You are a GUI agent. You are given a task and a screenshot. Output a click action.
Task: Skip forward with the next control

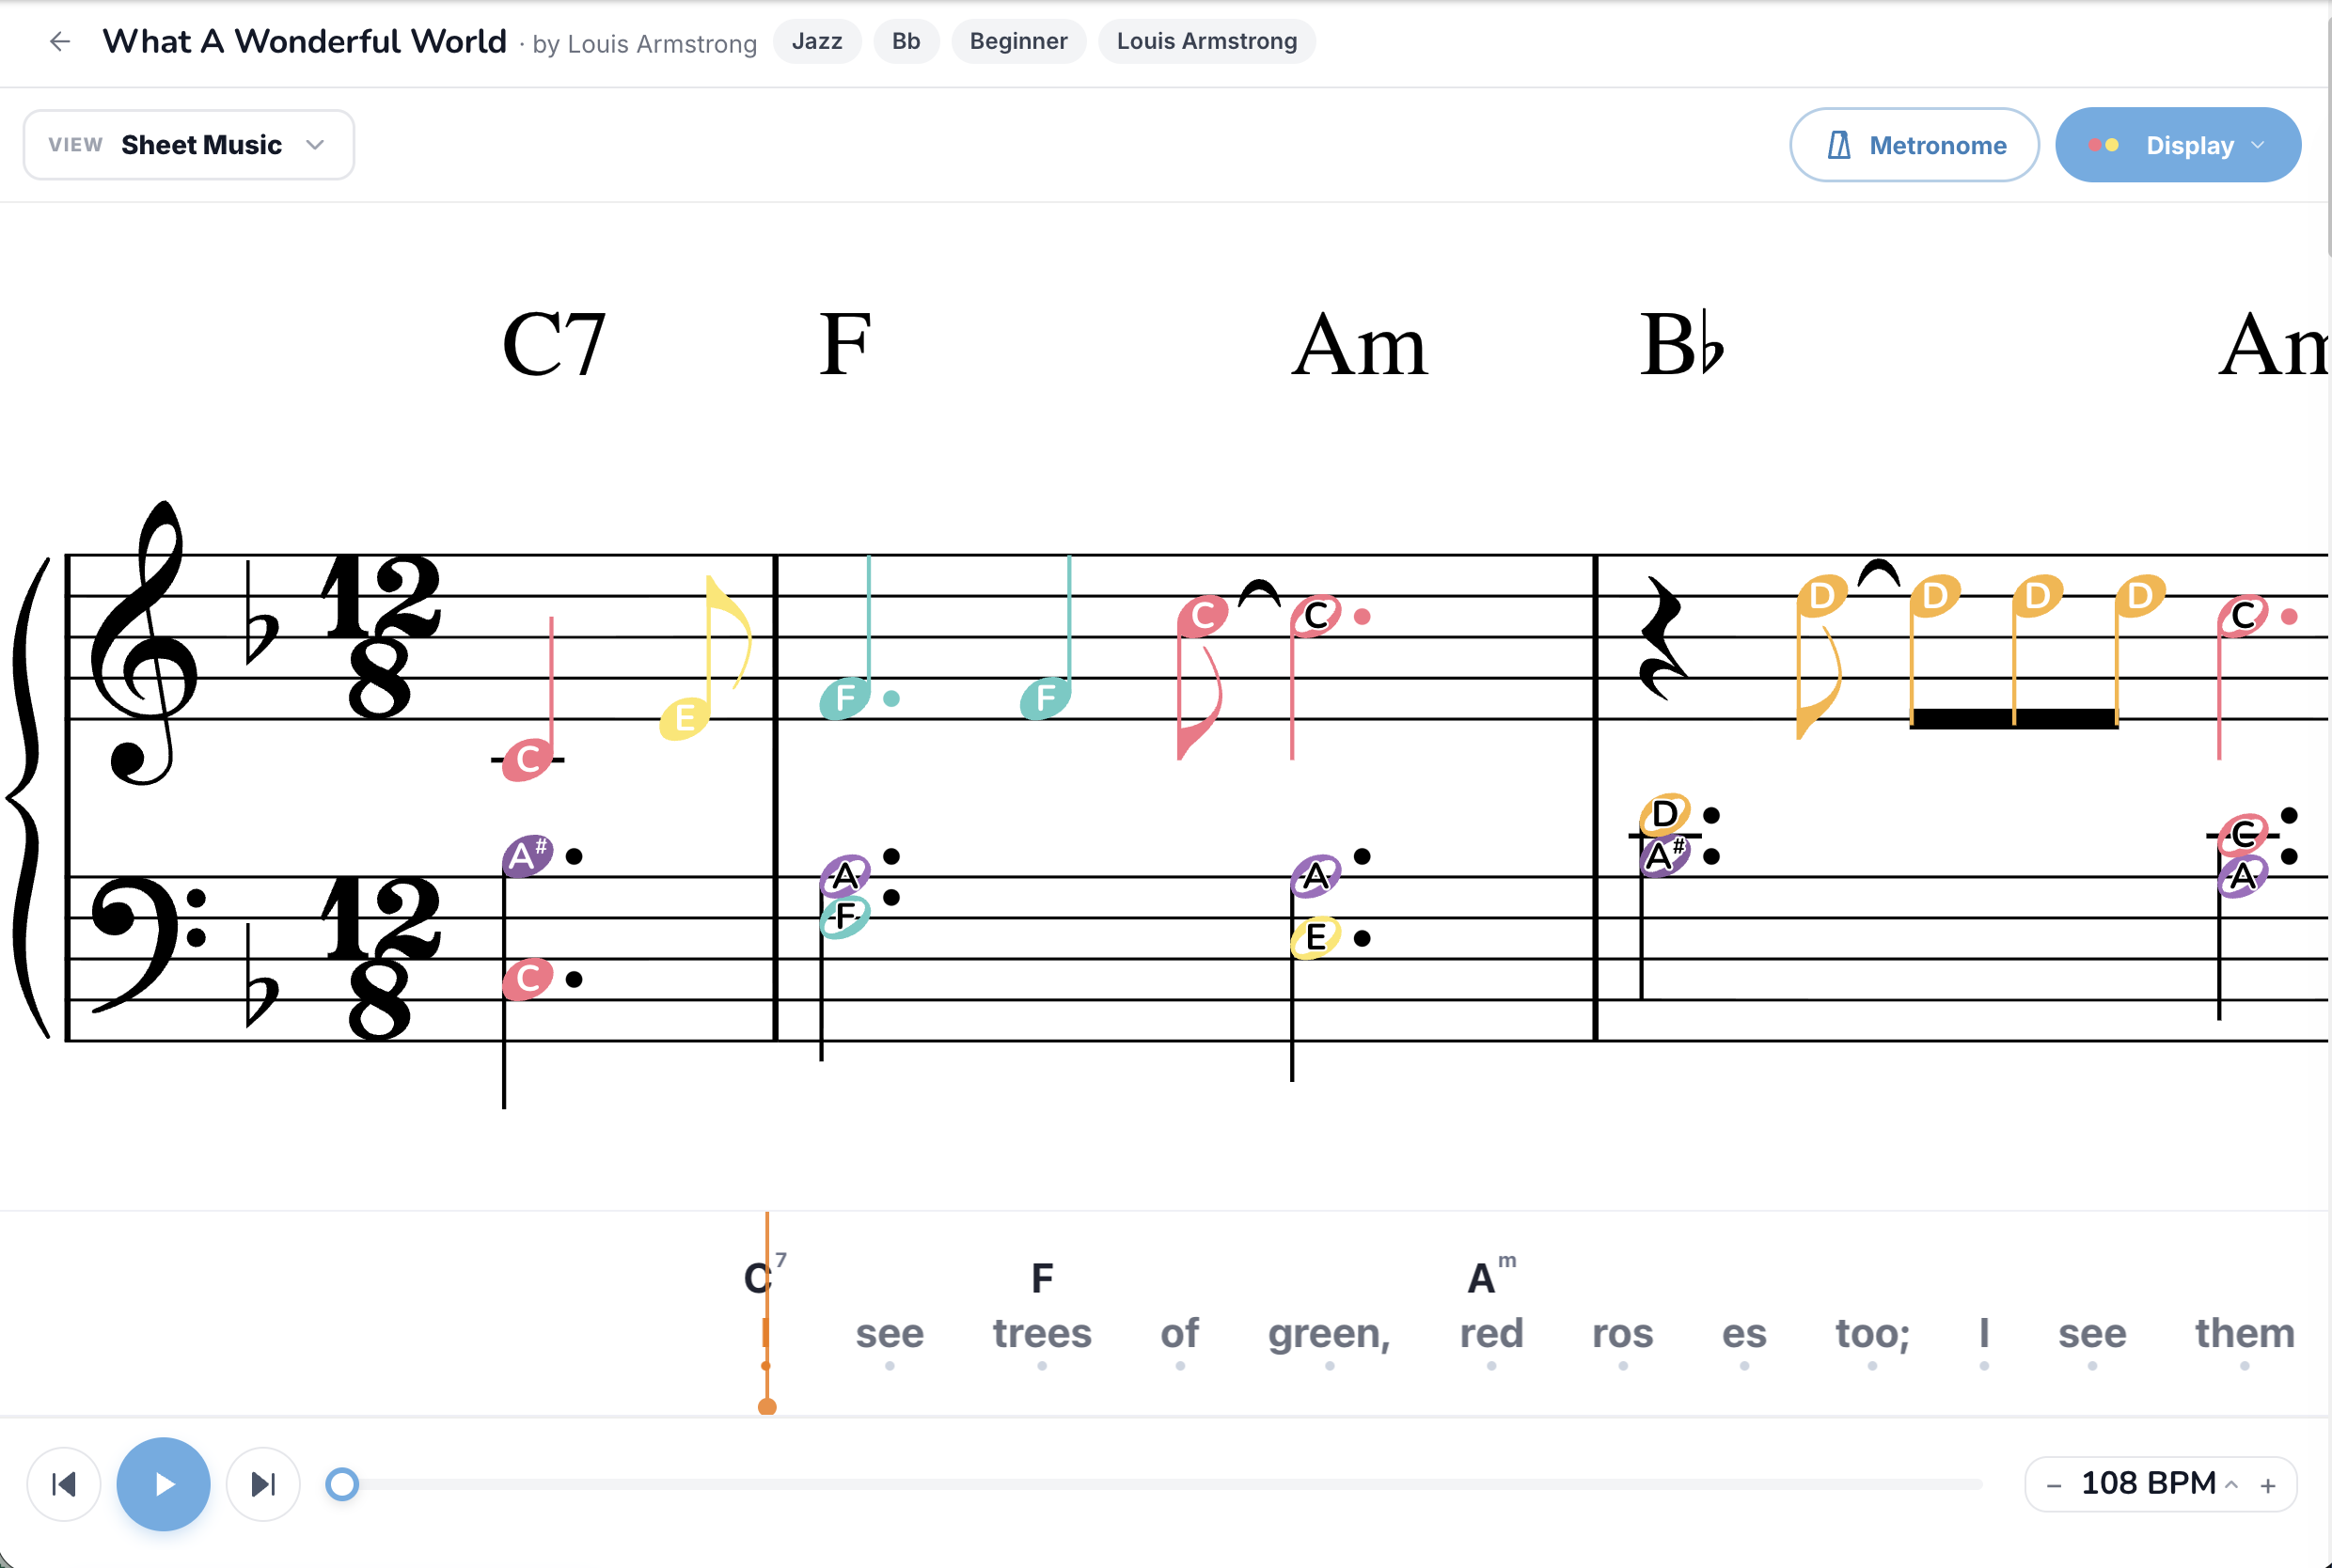[x=263, y=1484]
